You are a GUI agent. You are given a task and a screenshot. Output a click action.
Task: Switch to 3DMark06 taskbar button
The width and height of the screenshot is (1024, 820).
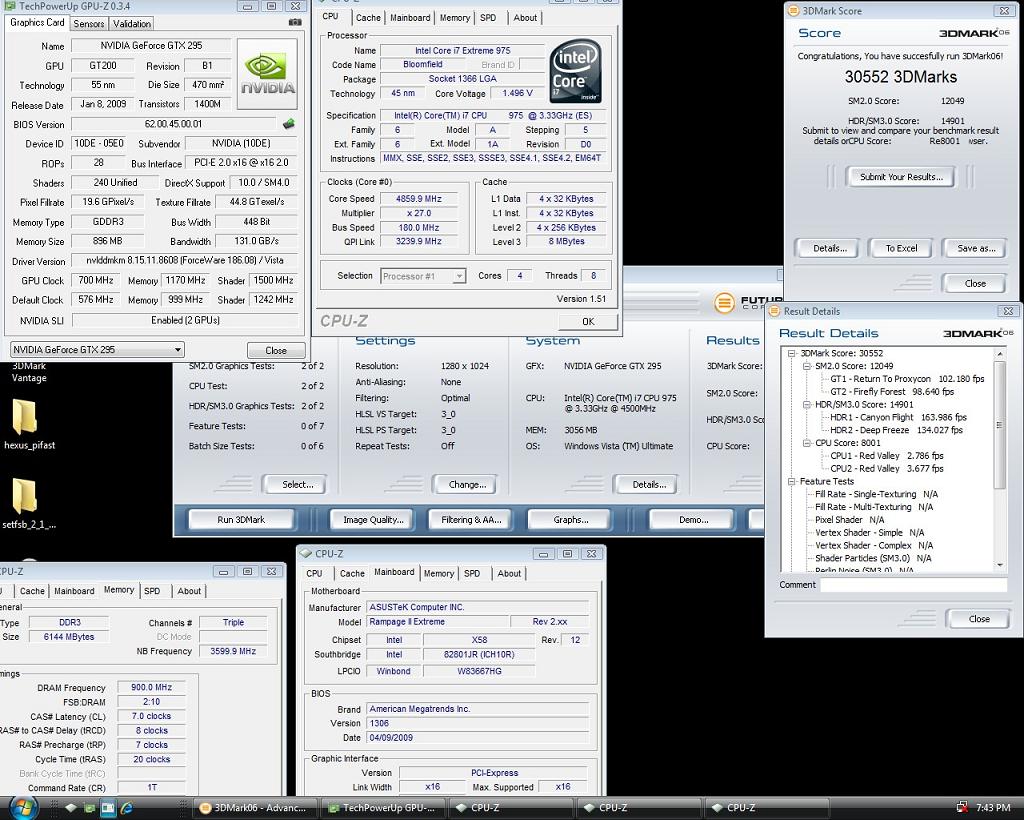point(256,808)
